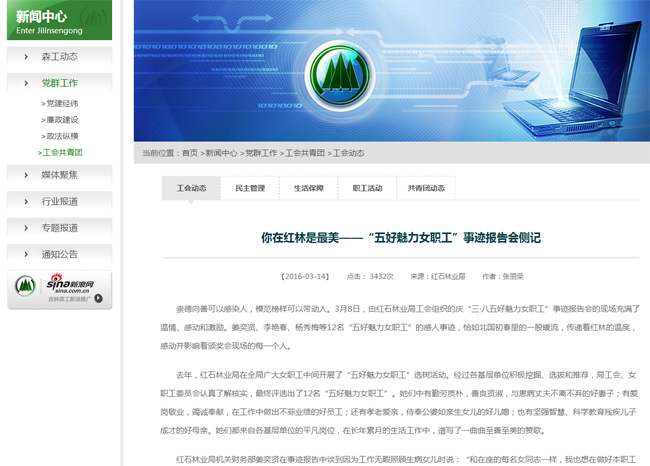Expand the 专题报道 sidebar menu
The image size is (650, 466).
pos(59,228)
